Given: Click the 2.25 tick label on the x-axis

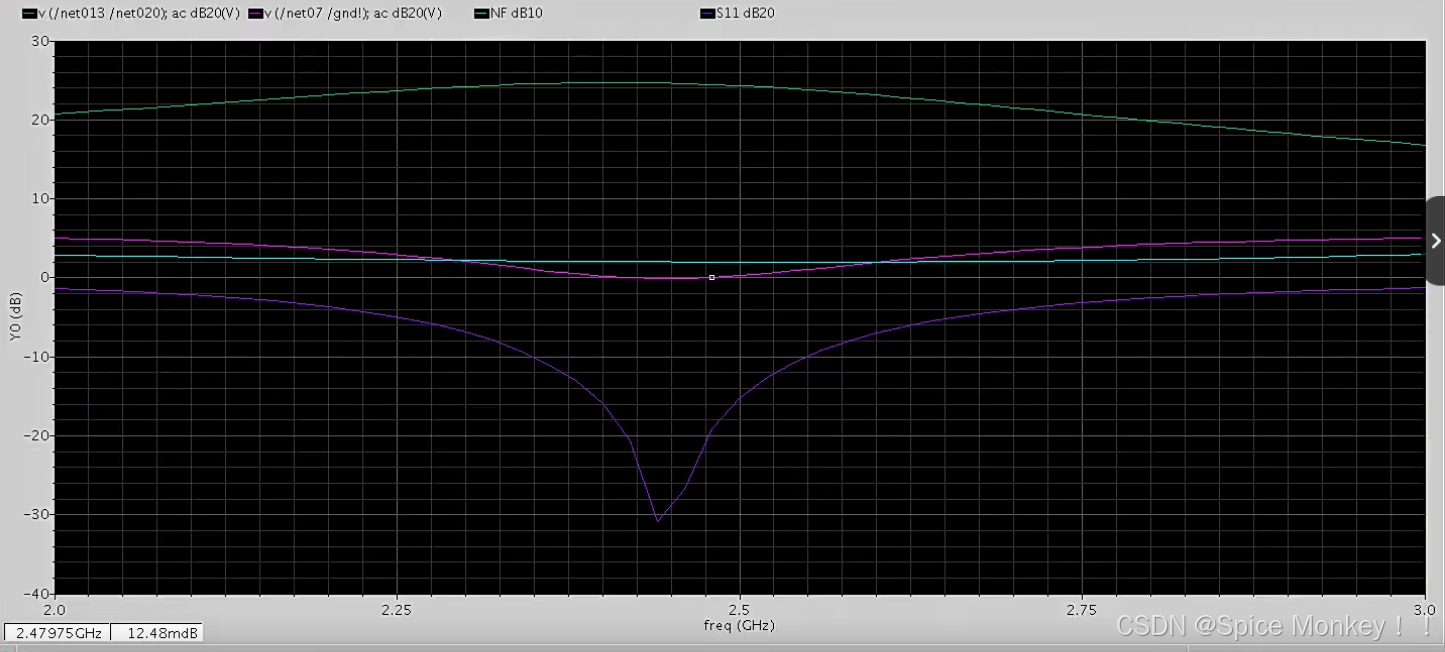Looking at the screenshot, I should click(x=397, y=610).
